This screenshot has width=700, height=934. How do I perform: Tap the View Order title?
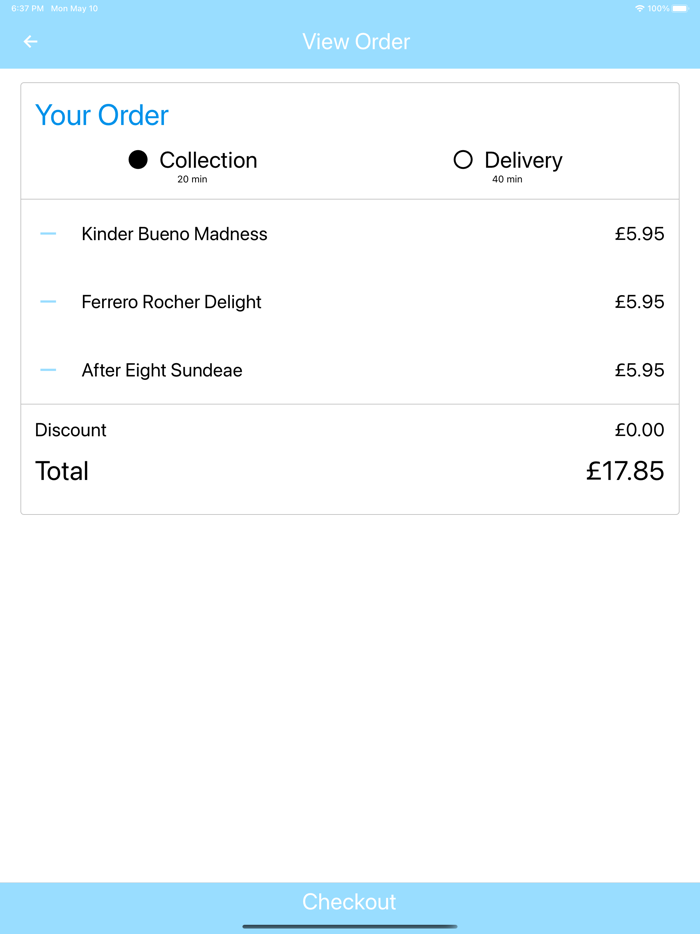(x=356, y=42)
